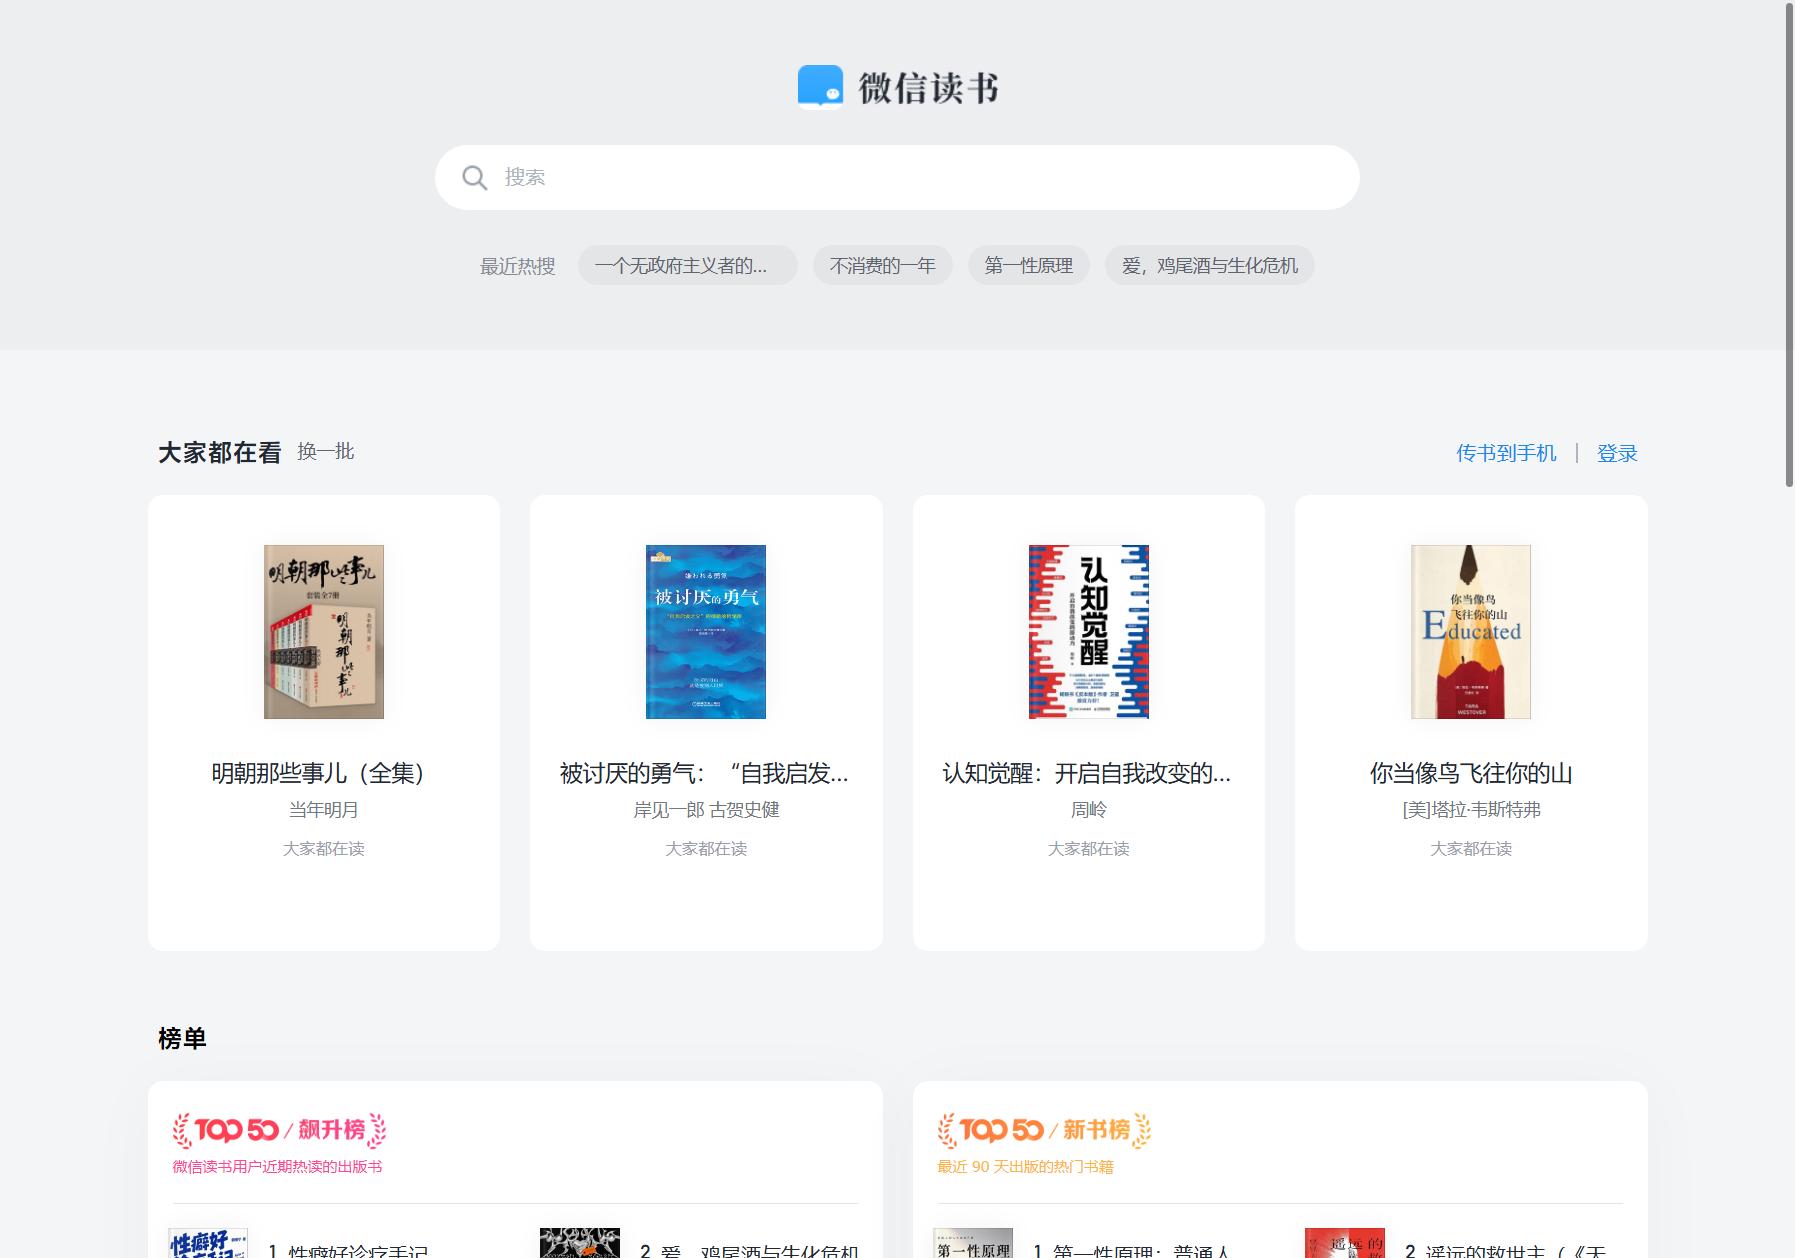Open book cover of 明朝那些事儿
1795x1258 pixels.
click(324, 632)
